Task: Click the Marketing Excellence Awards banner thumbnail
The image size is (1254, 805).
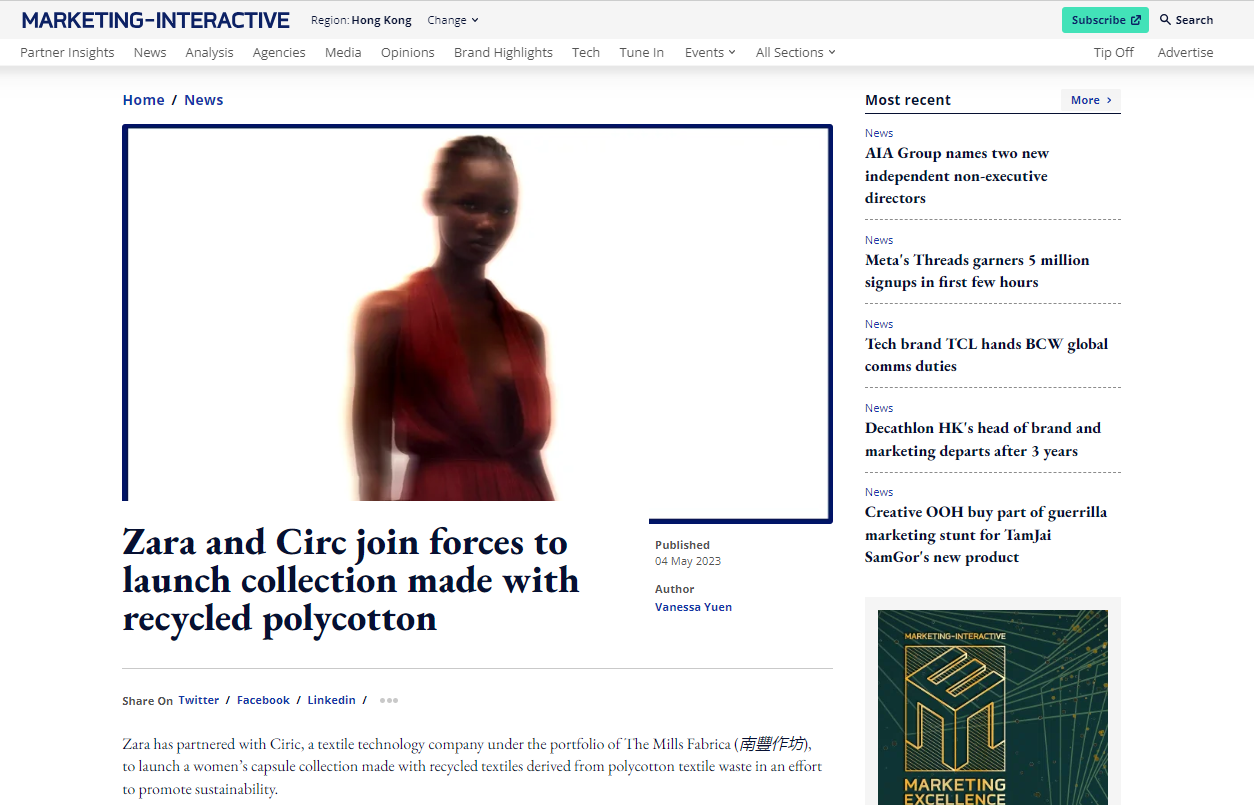Action: tap(992, 705)
